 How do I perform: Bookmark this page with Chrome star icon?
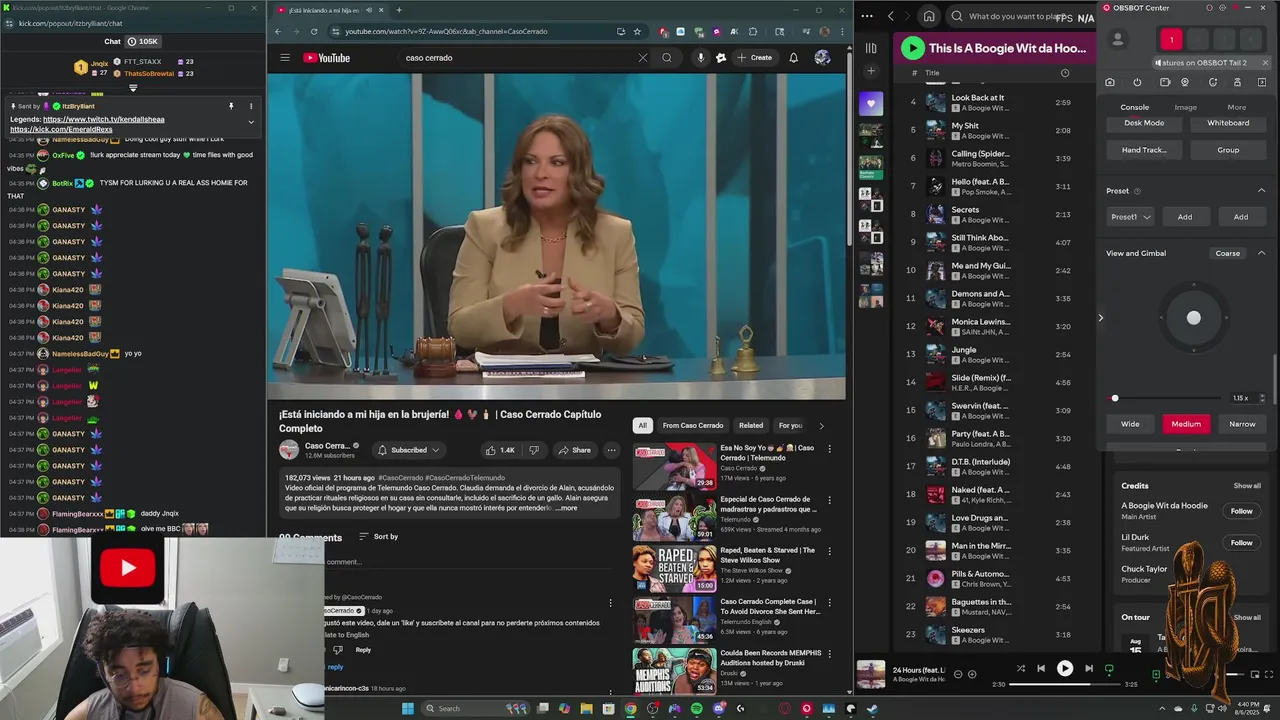click(637, 31)
